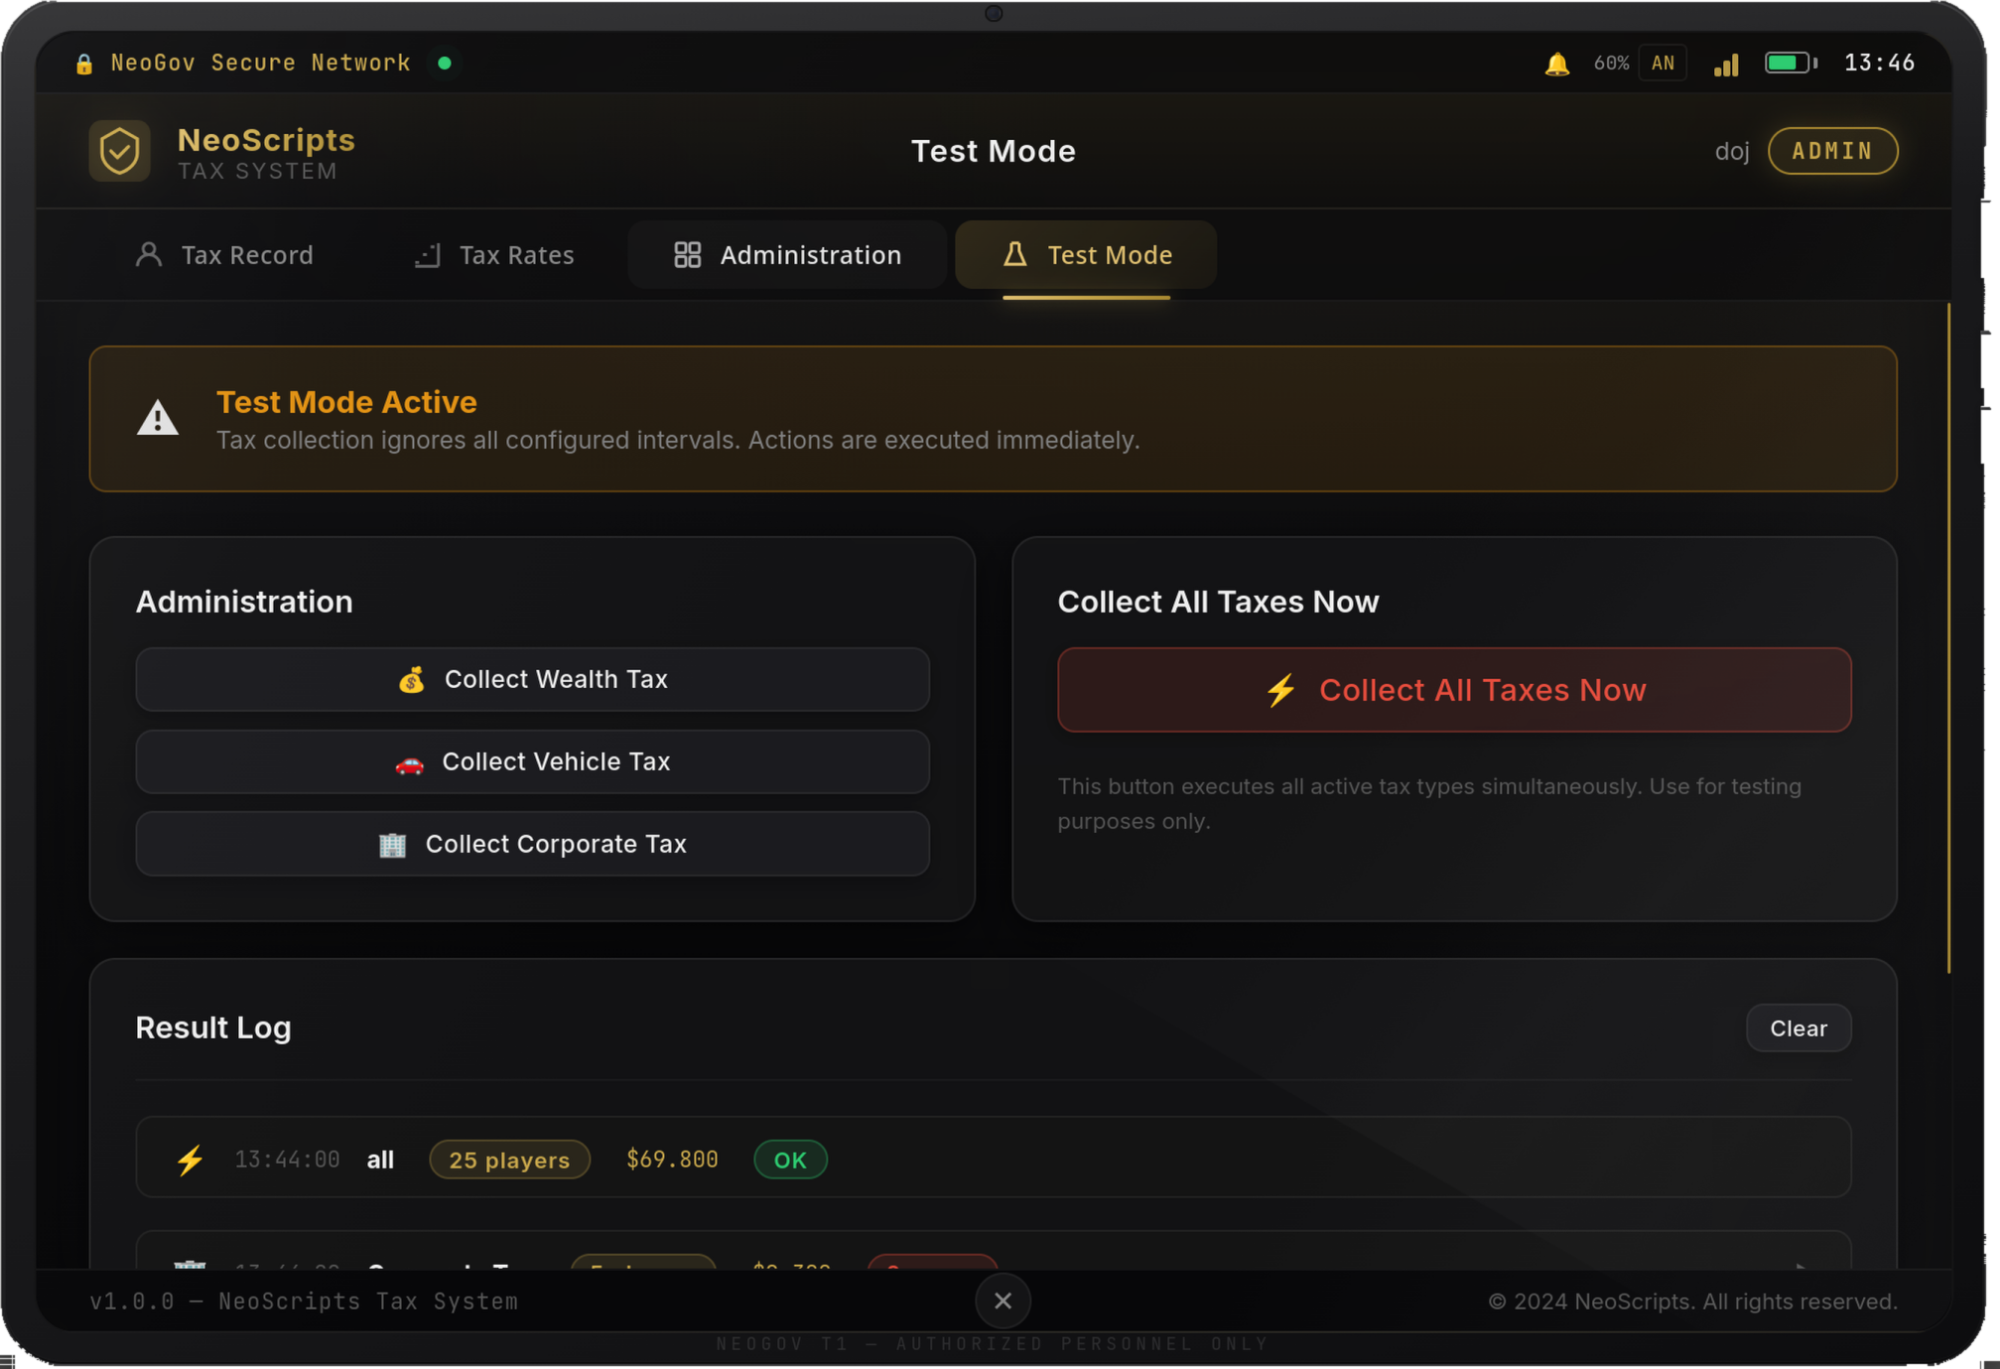
Task: Click the lightning bolt on Collect All Taxes button
Action: point(1281,690)
